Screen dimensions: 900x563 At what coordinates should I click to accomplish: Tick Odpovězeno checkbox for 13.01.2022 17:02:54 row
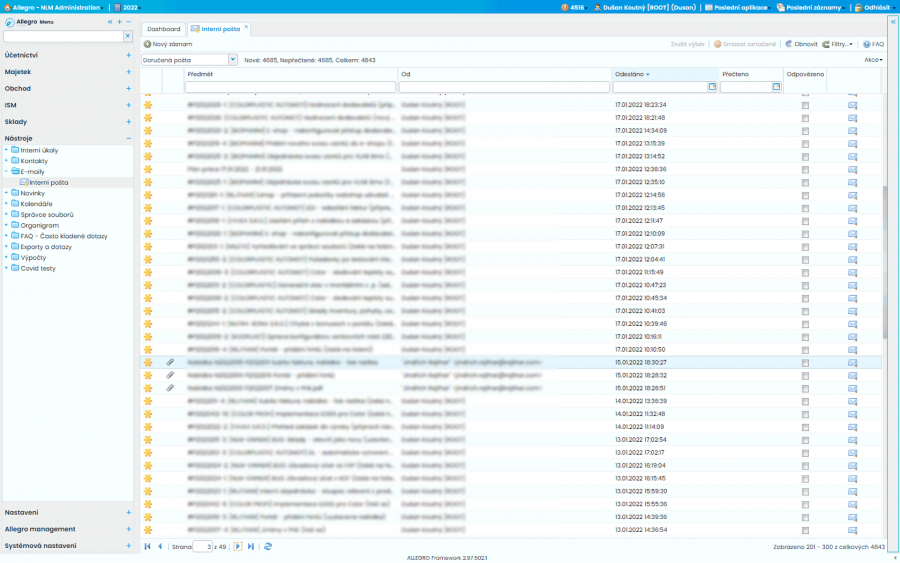click(805, 439)
